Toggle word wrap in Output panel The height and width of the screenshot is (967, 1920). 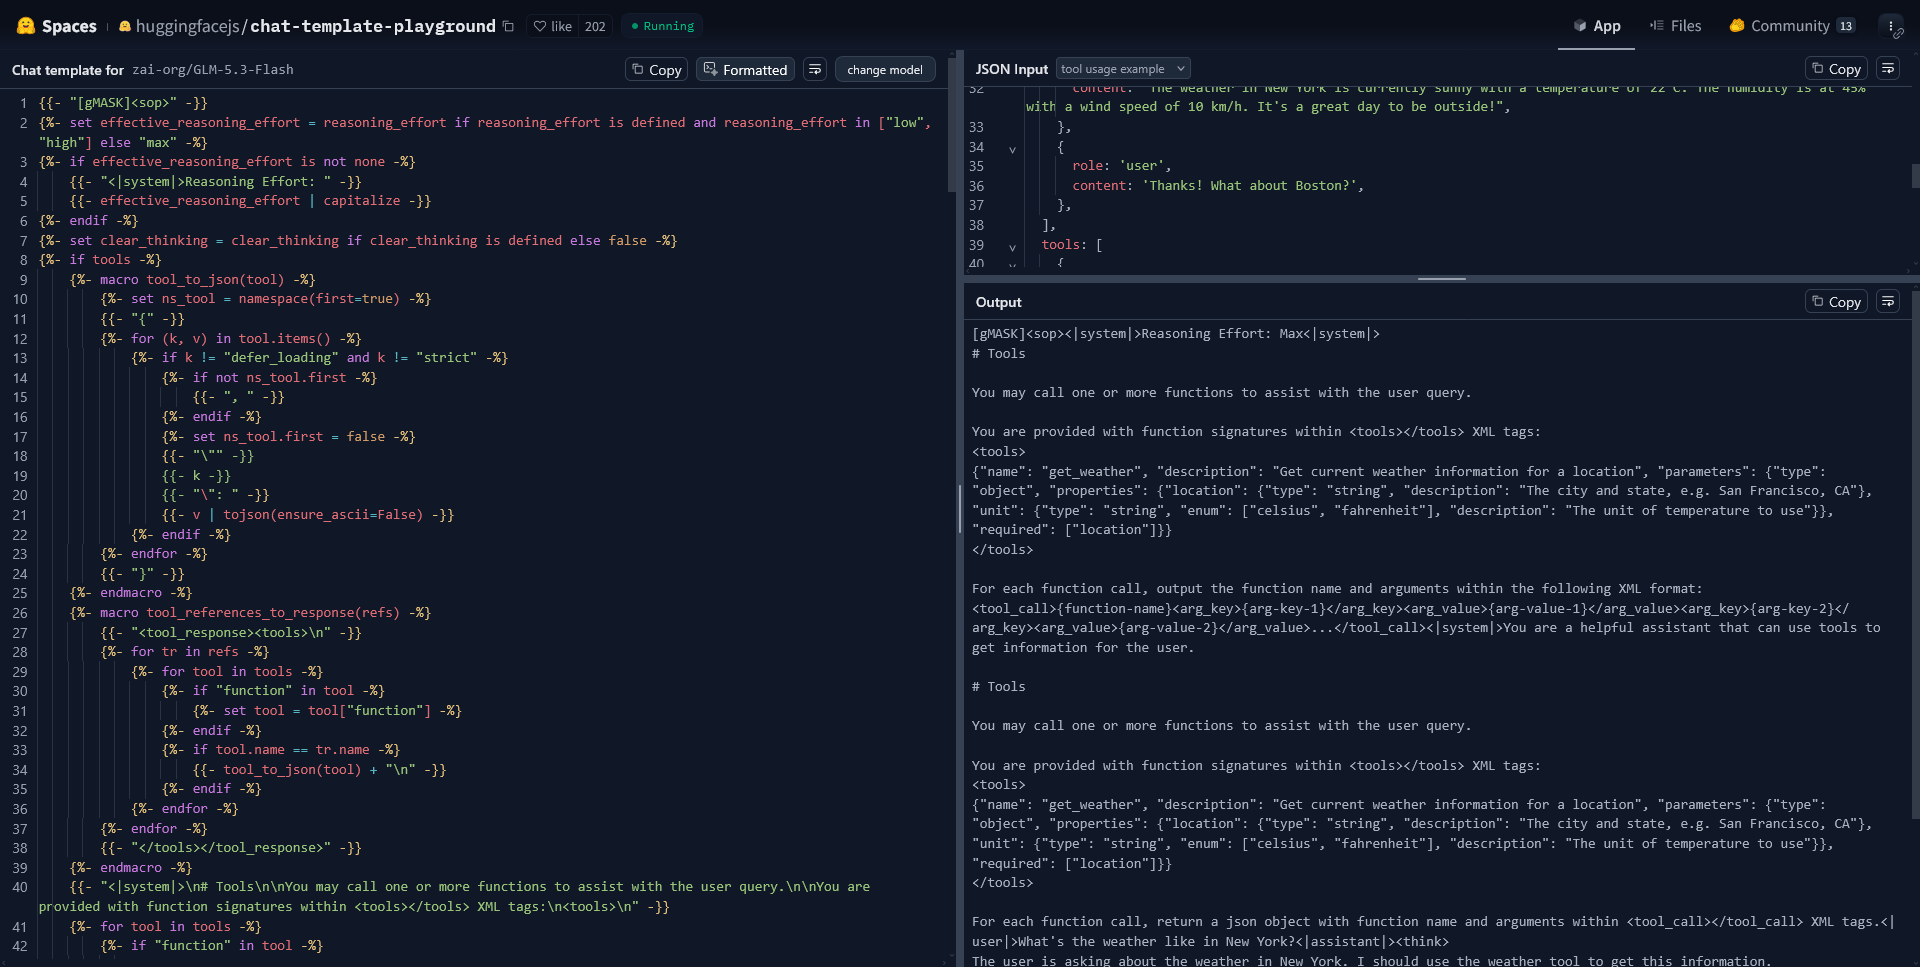point(1888,301)
